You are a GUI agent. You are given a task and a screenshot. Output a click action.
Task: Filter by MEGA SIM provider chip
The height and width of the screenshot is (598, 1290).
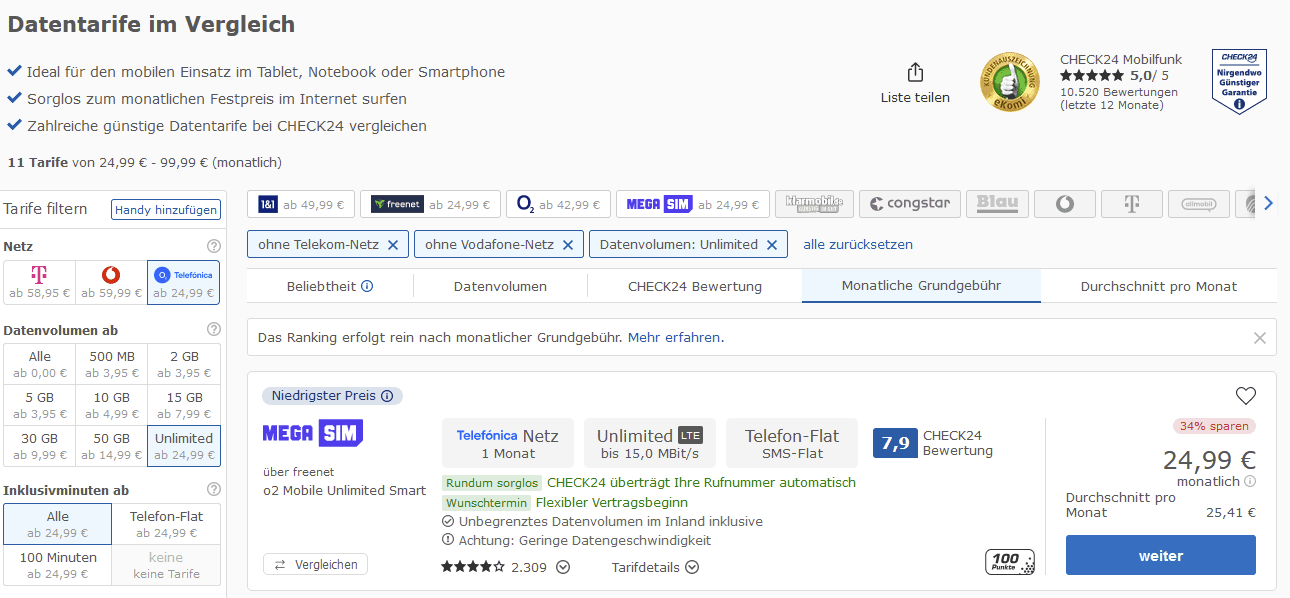coord(693,204)
